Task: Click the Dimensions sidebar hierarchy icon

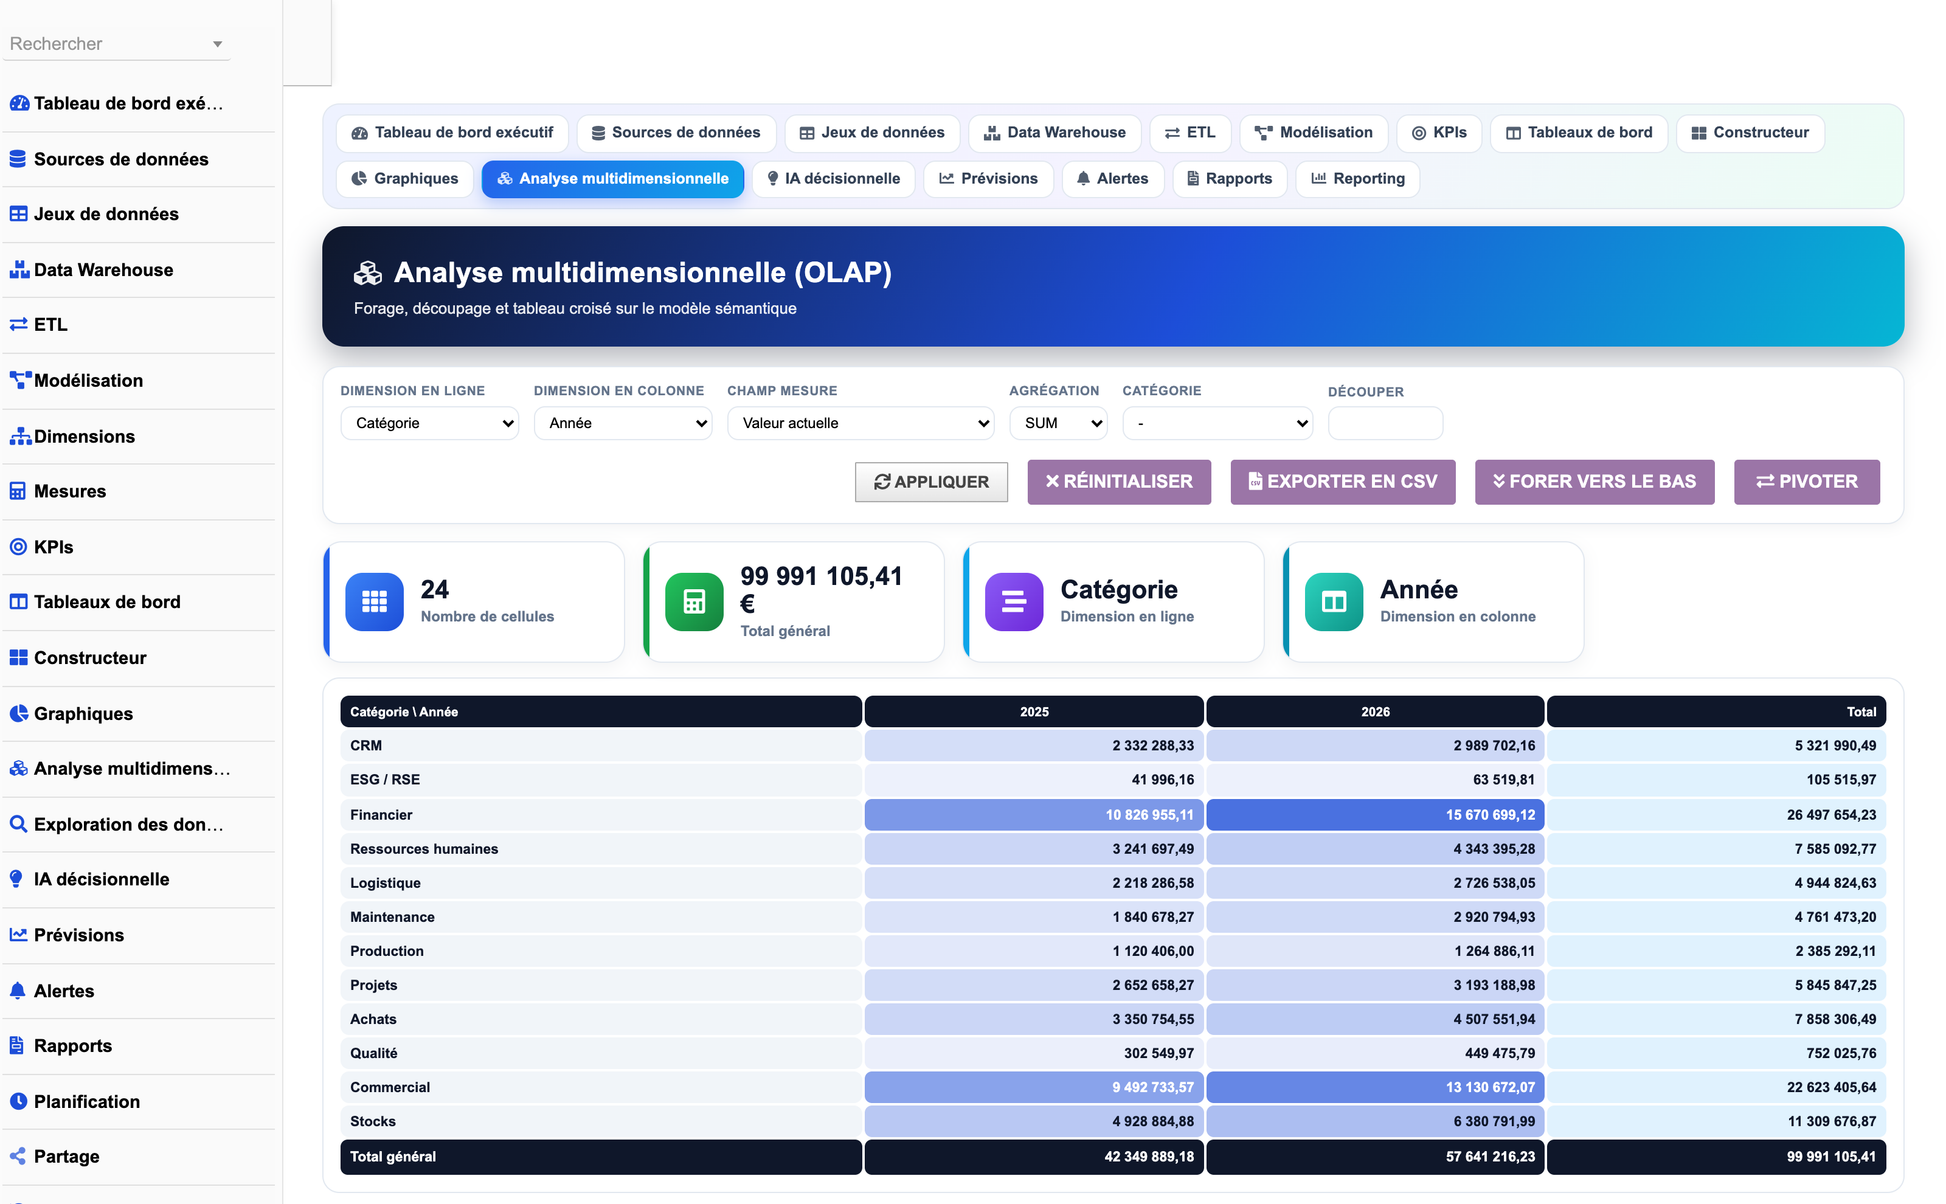Action: [20, 436]
